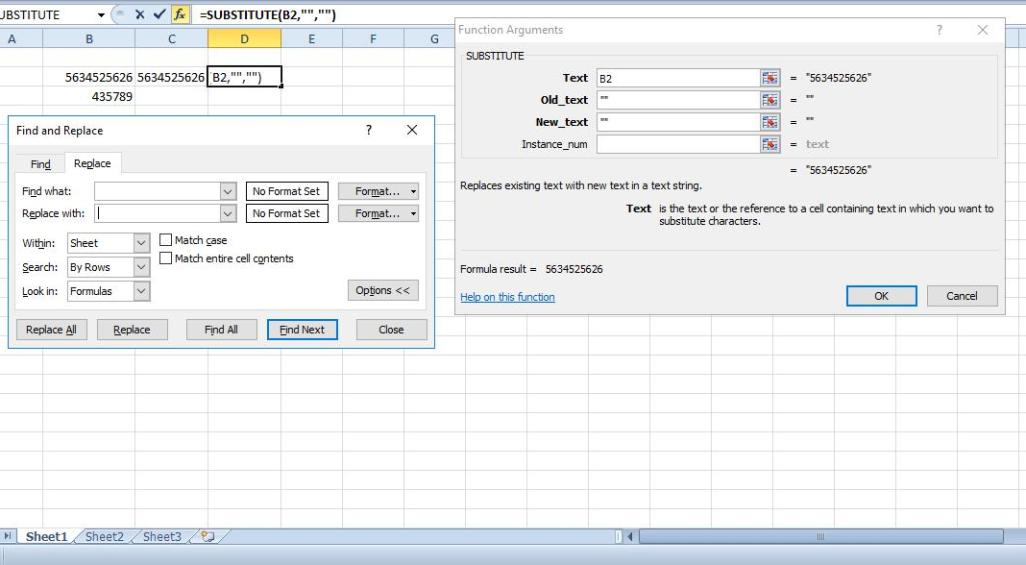Click the New_text range selector icon
Screen dimensions: 1026x565
(770, 122)
